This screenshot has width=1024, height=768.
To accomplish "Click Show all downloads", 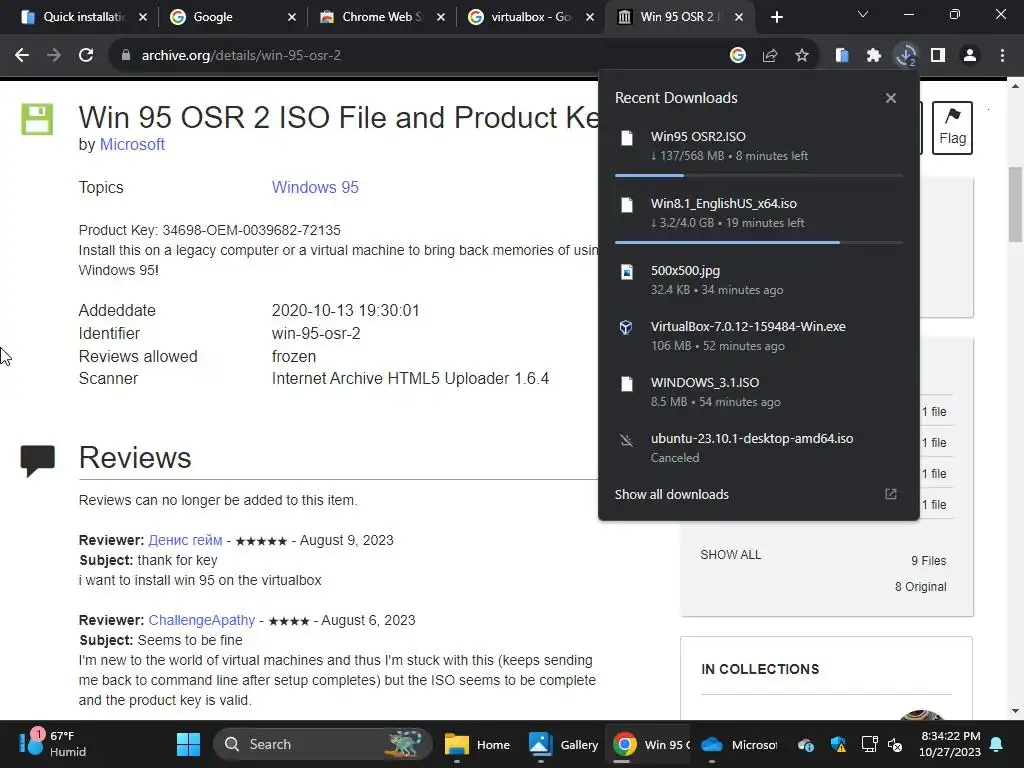I will [x=671, y=494].
